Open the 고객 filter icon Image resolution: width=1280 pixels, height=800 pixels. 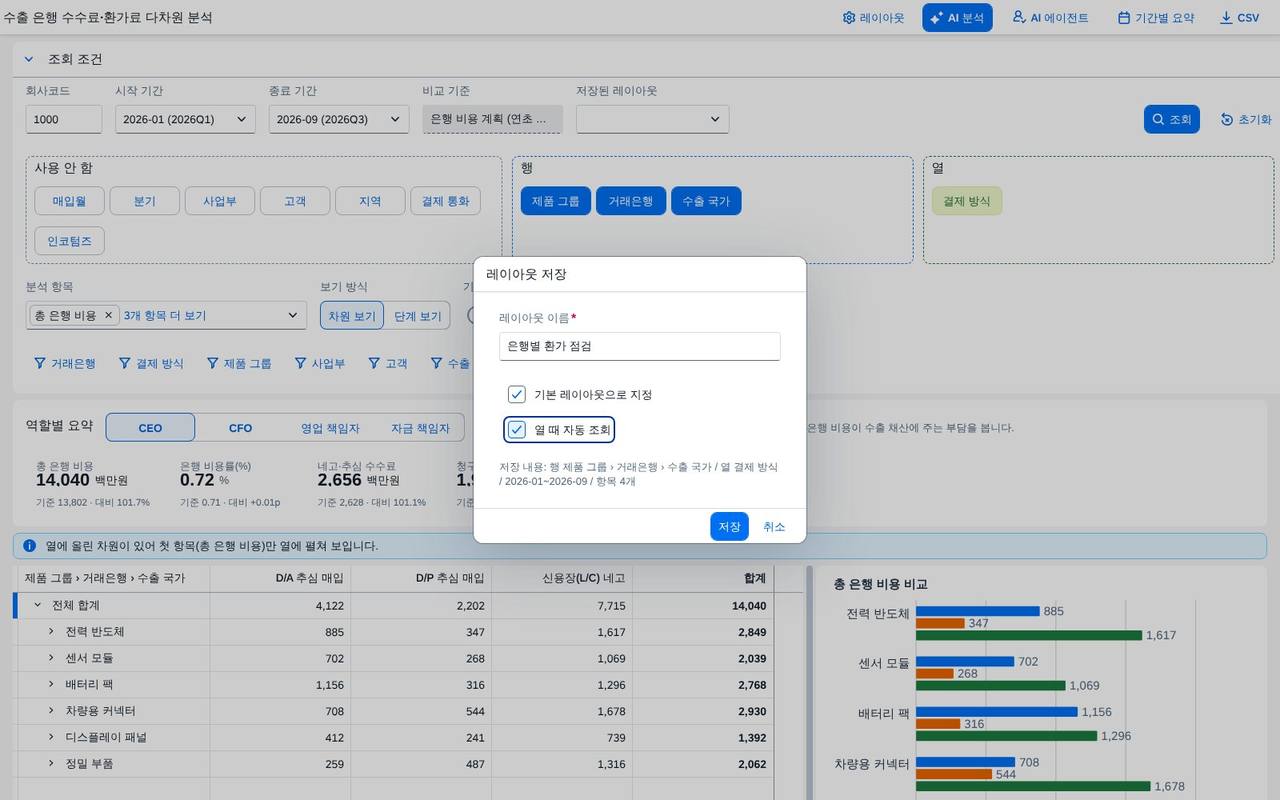coord(374,363)
